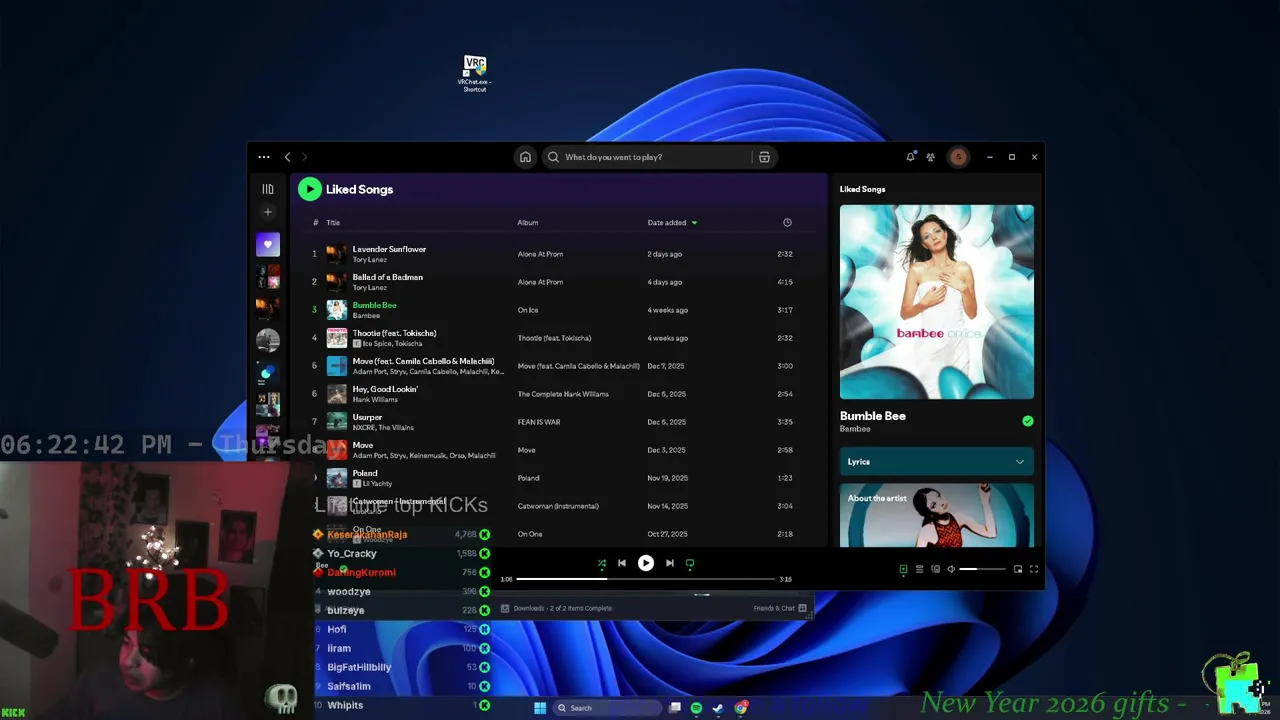Play Liked Songs with green play button
The height and width of the screenshot is (720, 1280).
click(x=309, y=189)
